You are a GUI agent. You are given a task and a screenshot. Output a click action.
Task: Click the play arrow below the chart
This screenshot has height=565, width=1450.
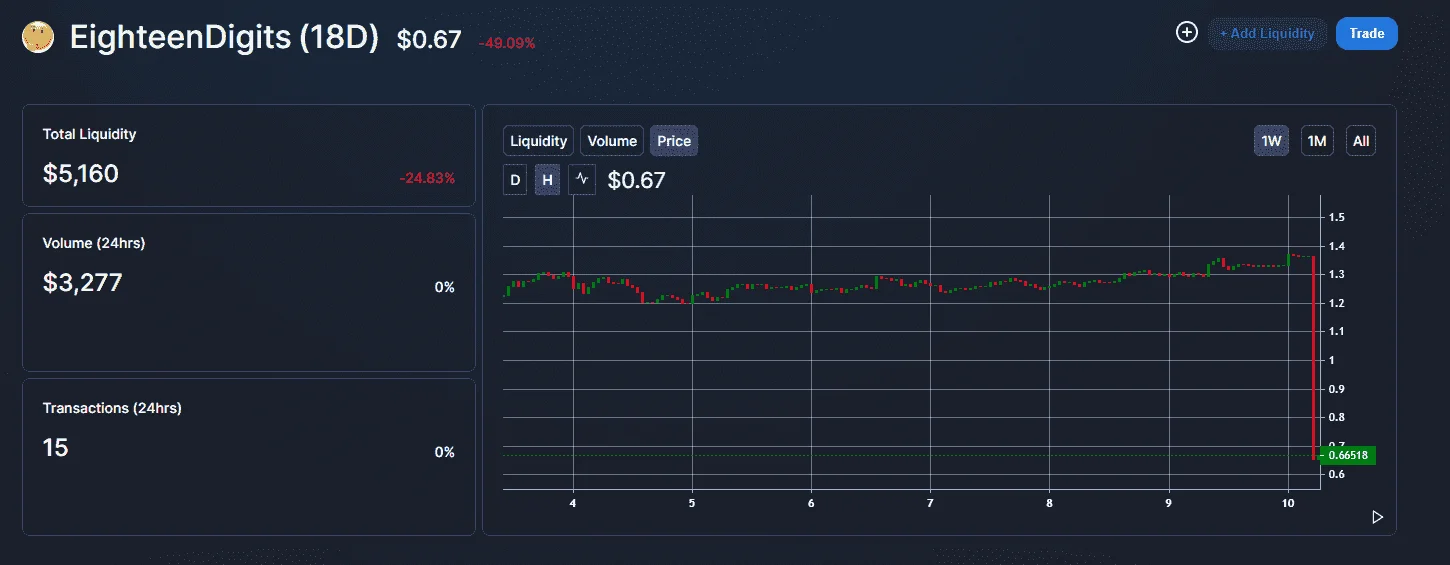point(1377,517)
